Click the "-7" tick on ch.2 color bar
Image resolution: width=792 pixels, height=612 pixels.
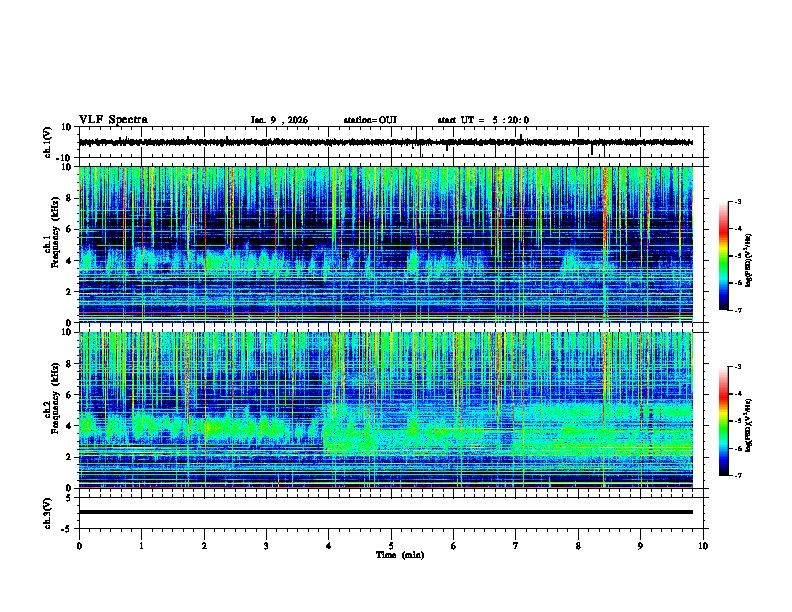737,475
